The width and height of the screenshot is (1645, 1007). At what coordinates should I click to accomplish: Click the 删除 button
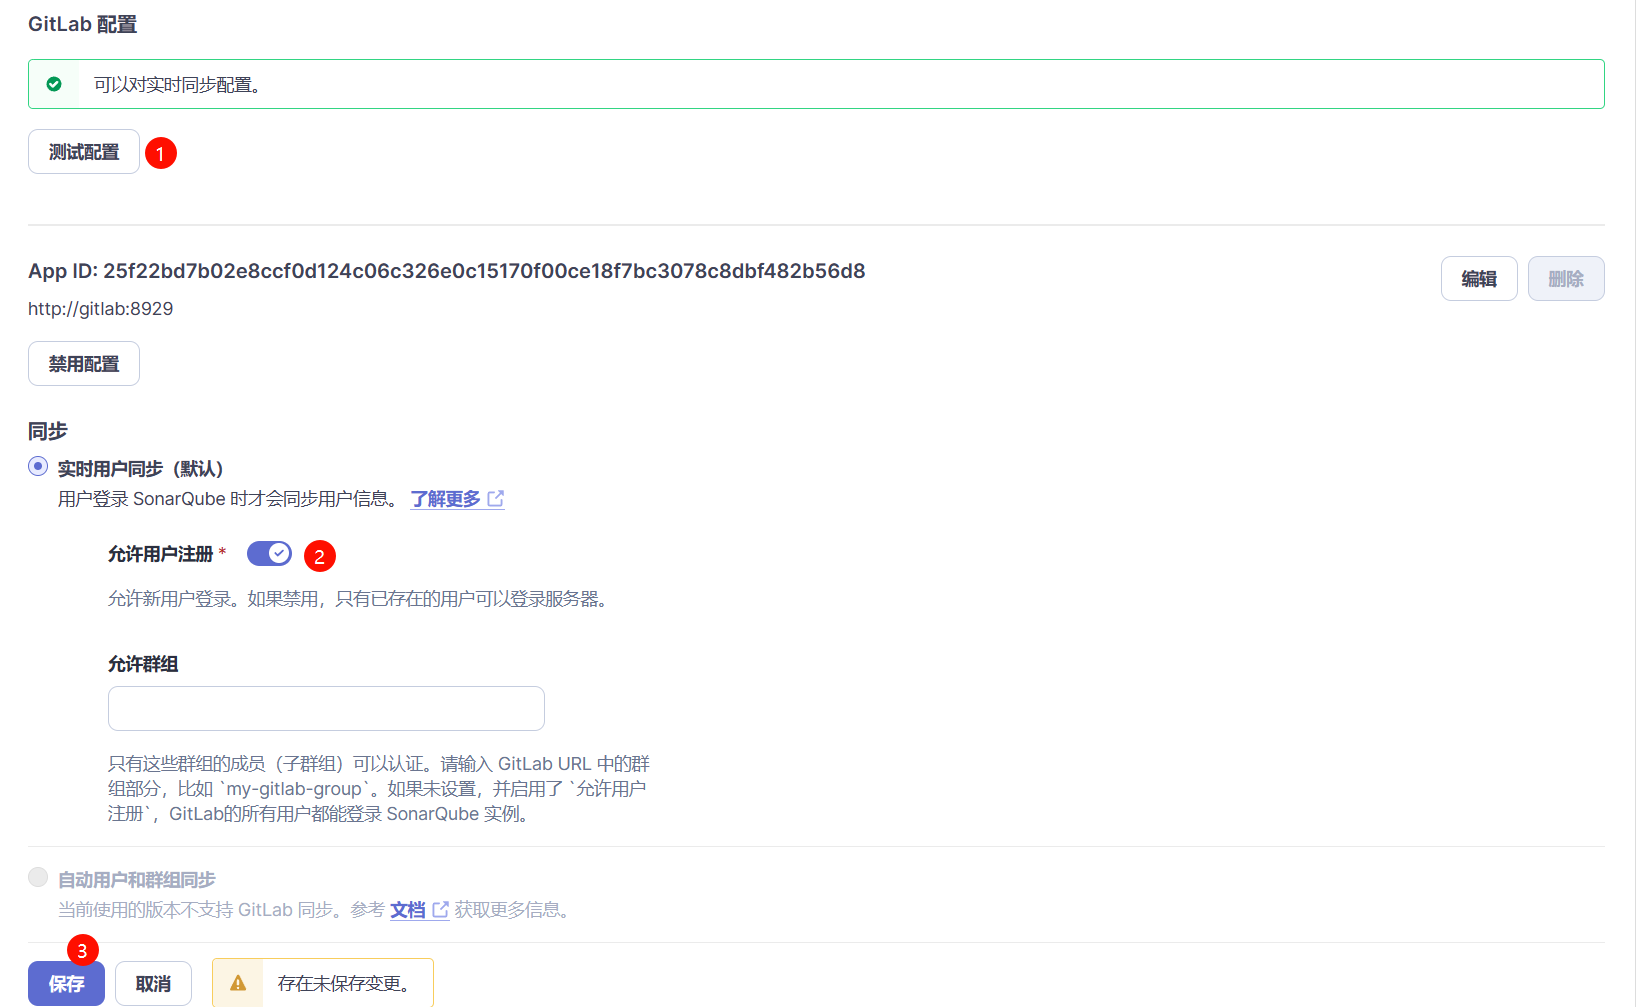(1565, 279)
